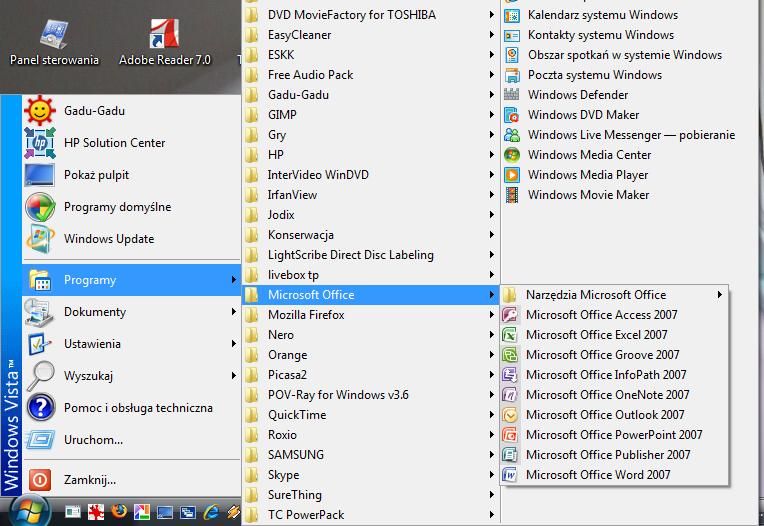This screenshot has height=526, width=764.
Task: Click the Show Desktop quick launch icon
Action: [x=165, y=512]
